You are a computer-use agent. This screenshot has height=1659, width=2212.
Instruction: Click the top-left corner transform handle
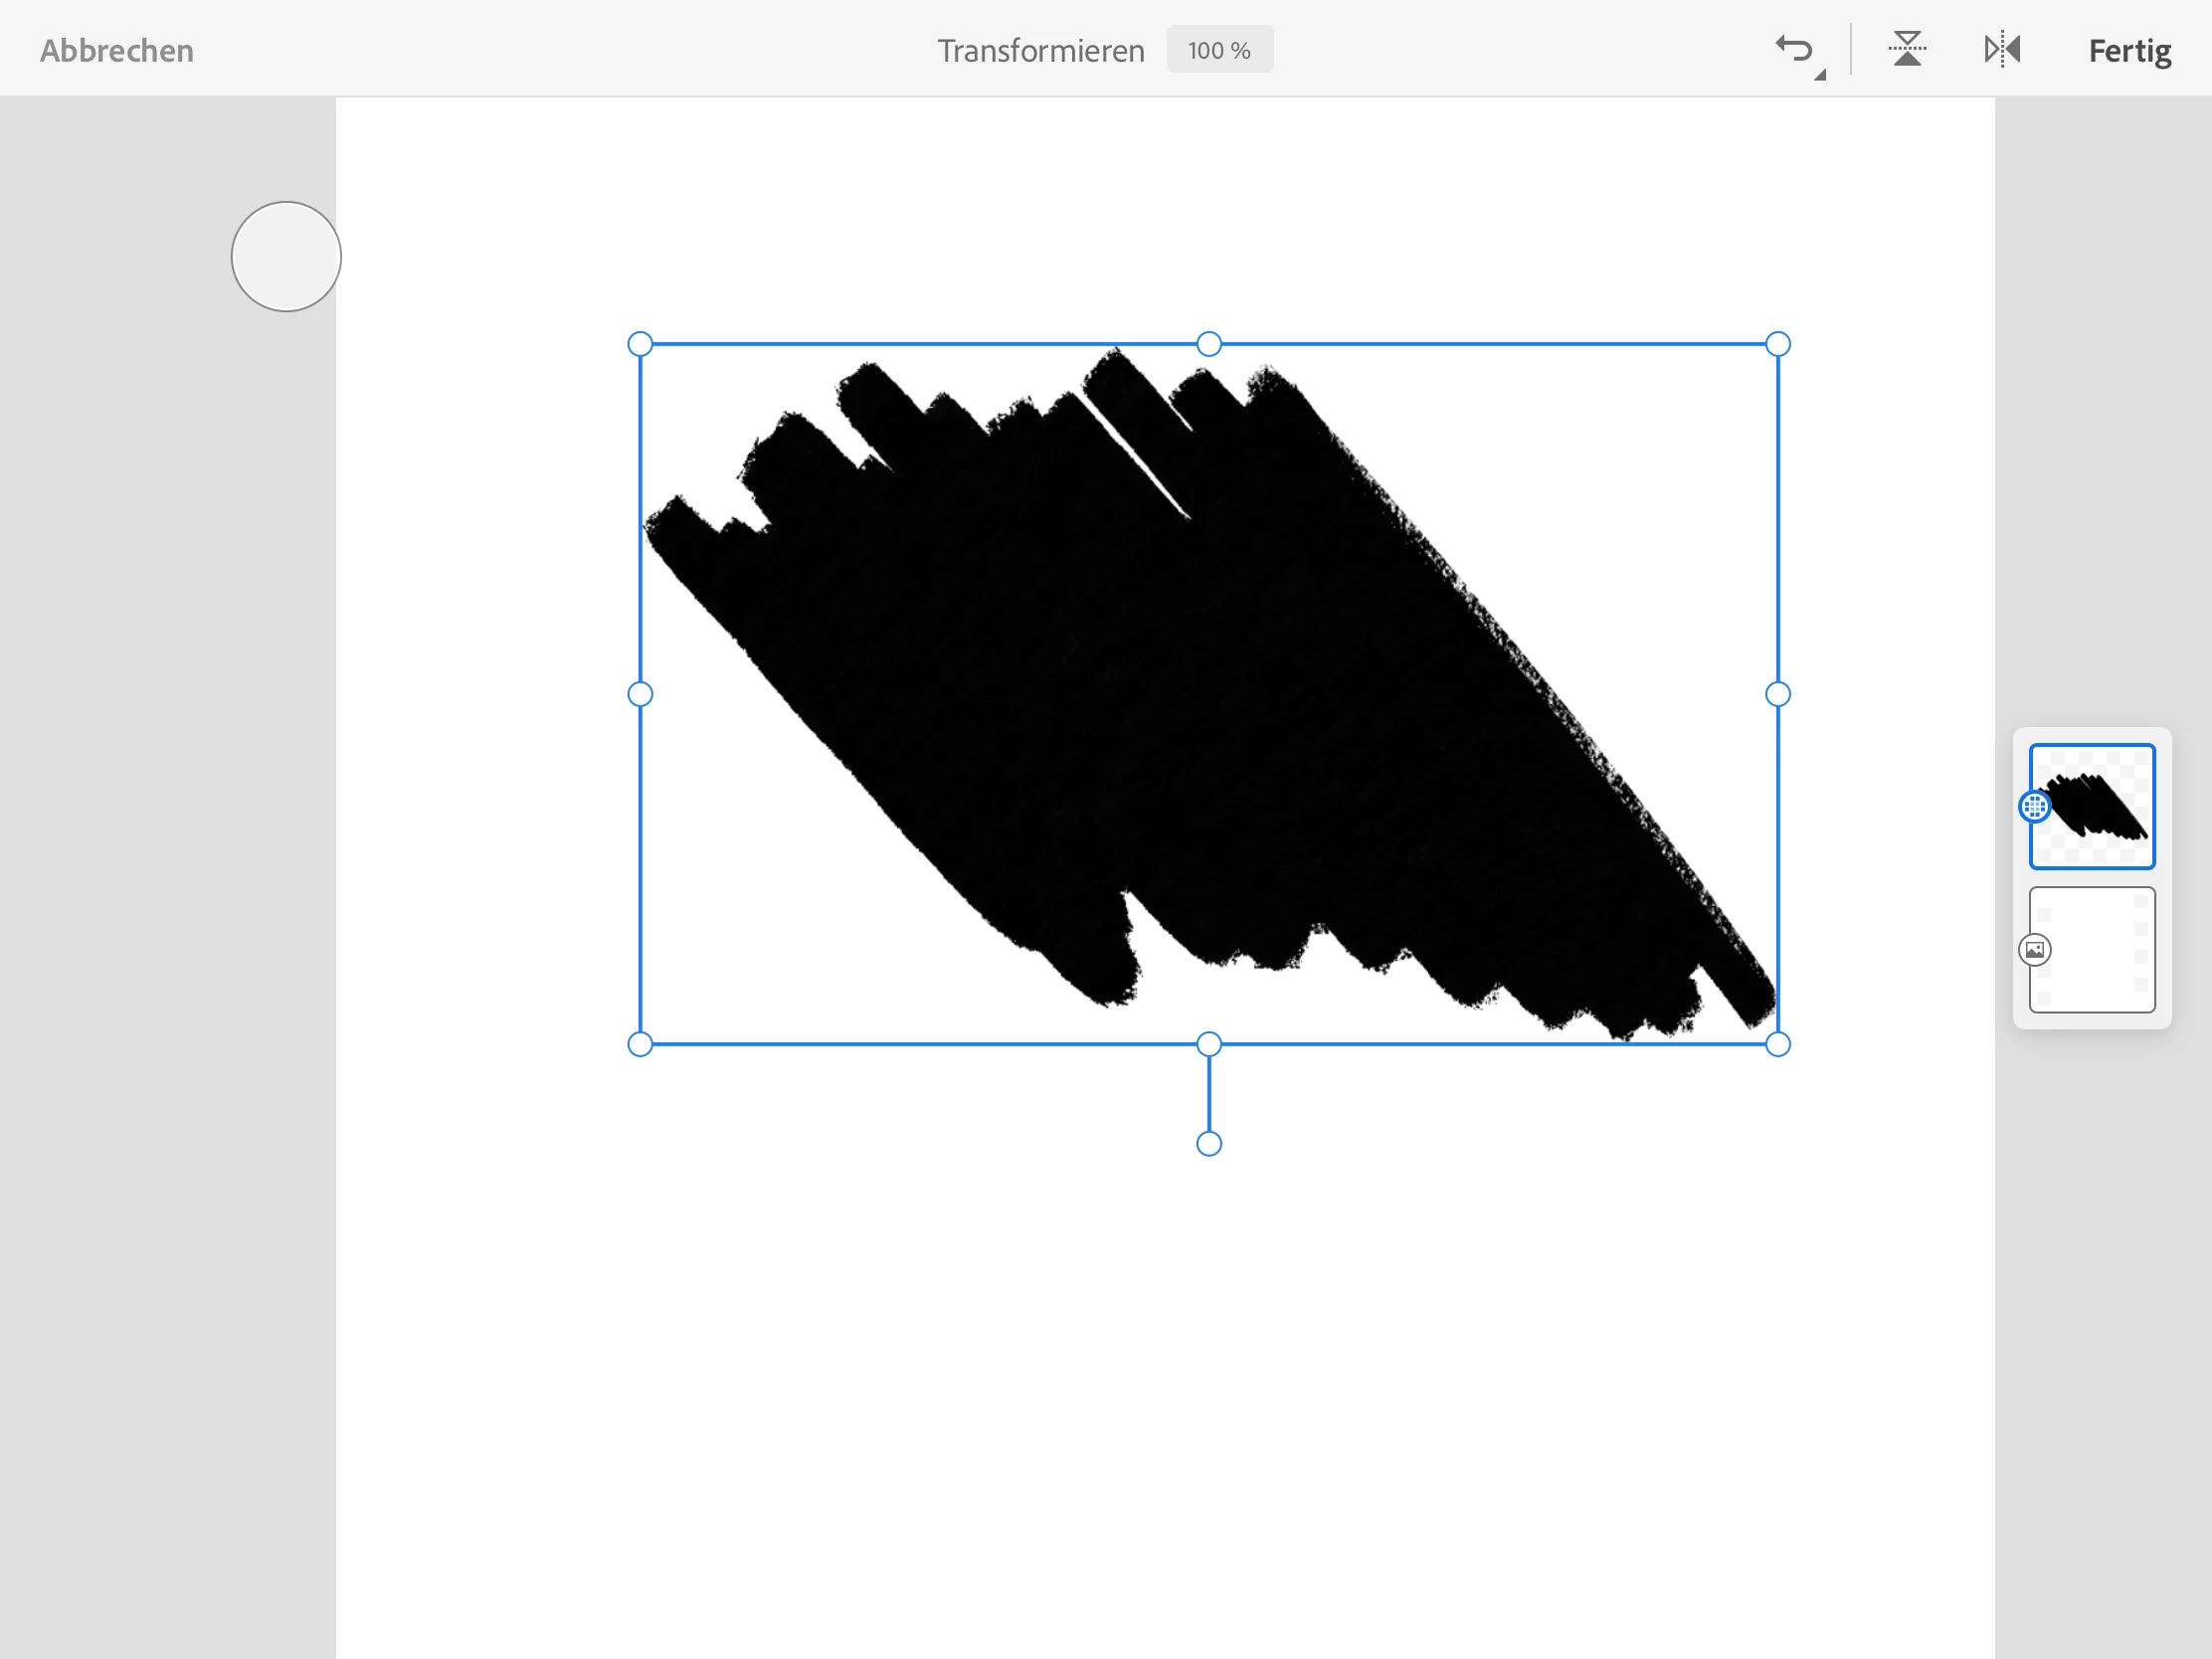click(640, 344)
